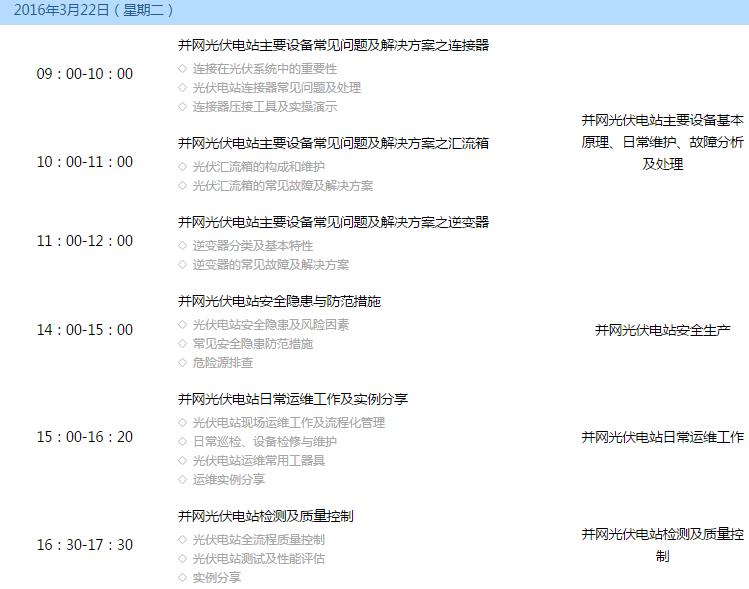
Task: Click the diamond bullet beside 连接器压接工具及实操演示
Action: [x=182, y=107]
